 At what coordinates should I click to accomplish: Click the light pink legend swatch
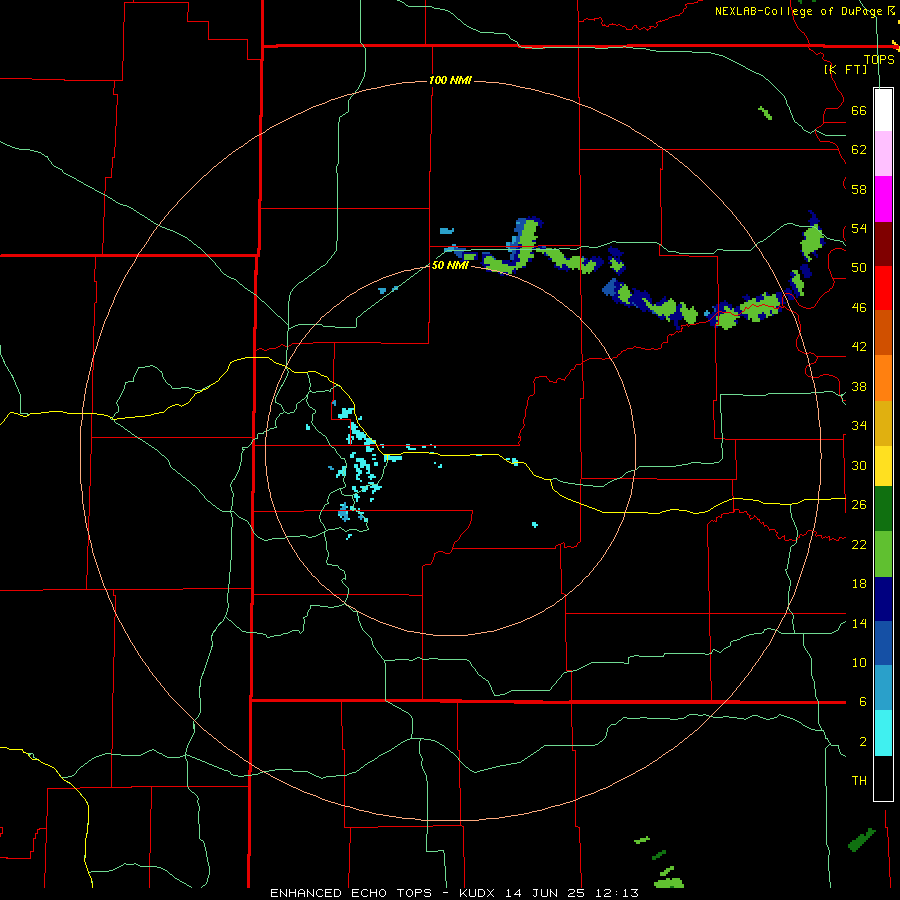click(x=883, y=153)
